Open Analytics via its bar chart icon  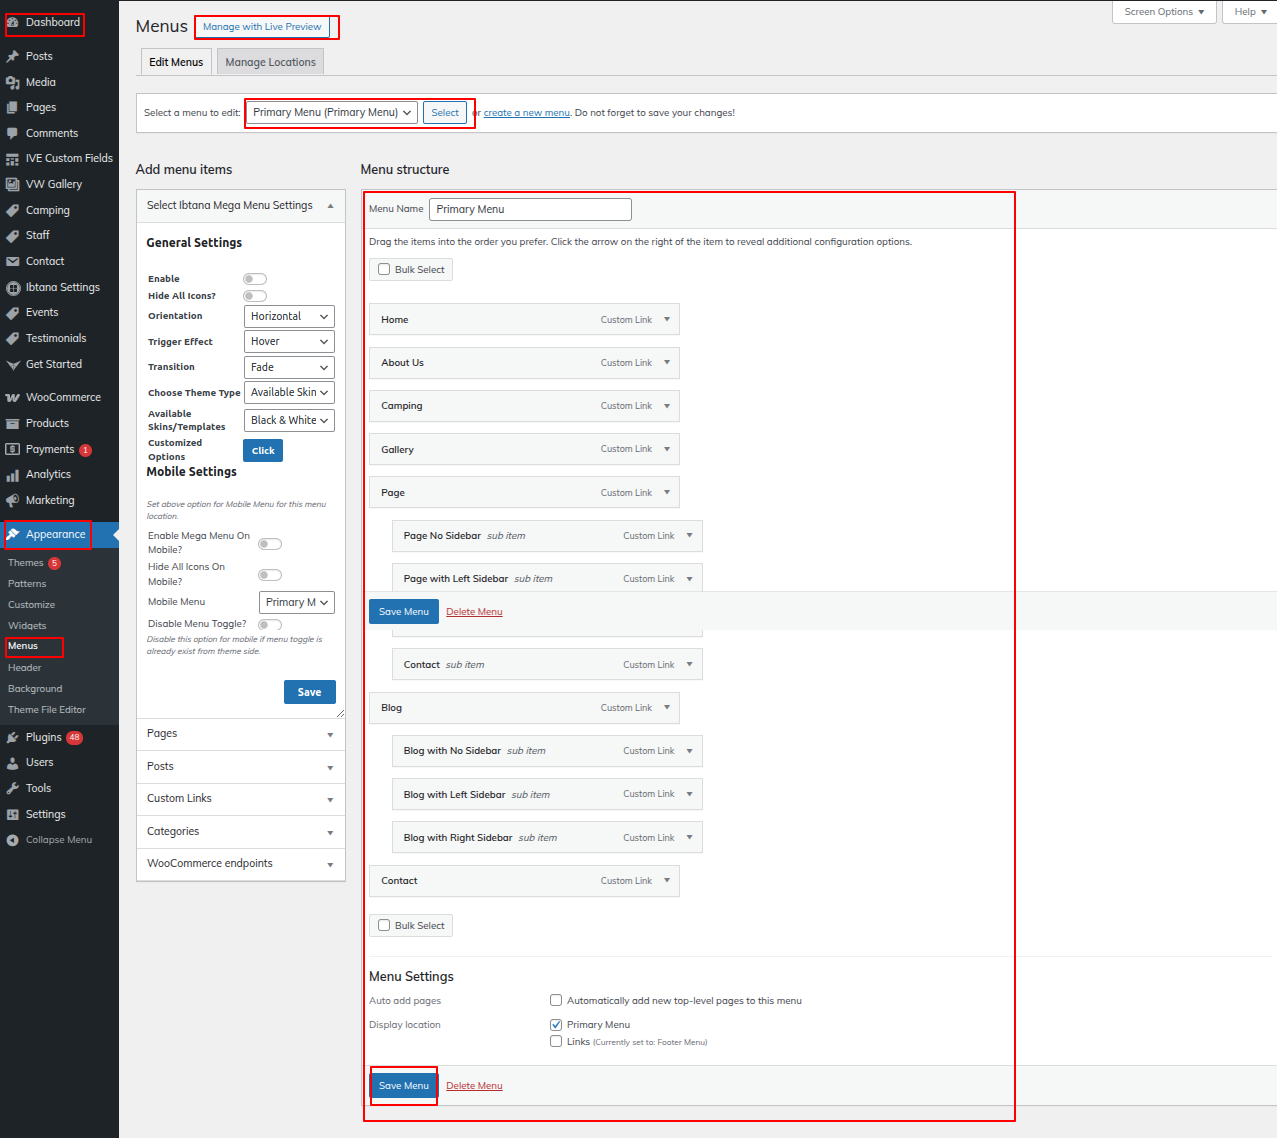click(12, 475)
